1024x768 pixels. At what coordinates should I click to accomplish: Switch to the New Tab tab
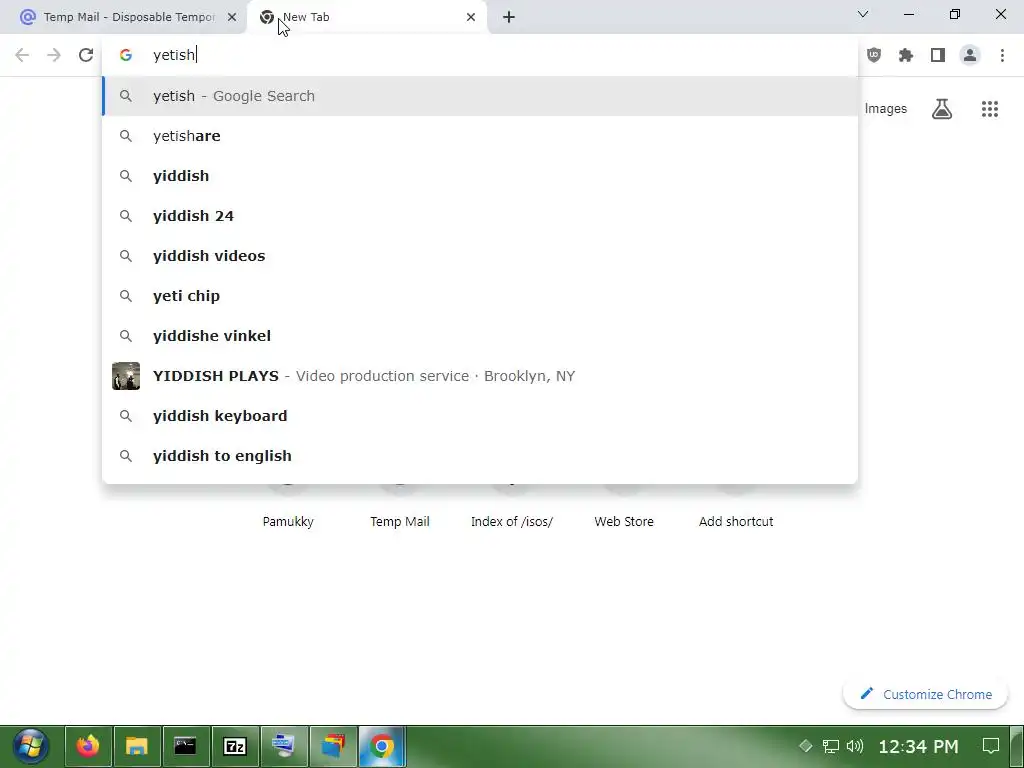(x=367, y=17)
